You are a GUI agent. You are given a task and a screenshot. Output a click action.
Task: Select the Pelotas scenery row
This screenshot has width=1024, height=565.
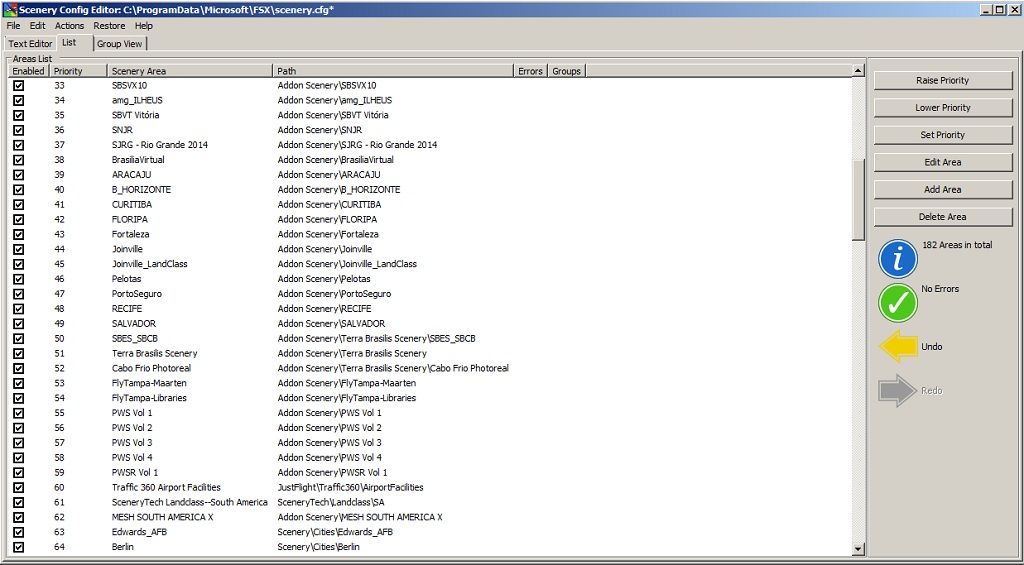(x=431, y=279)
